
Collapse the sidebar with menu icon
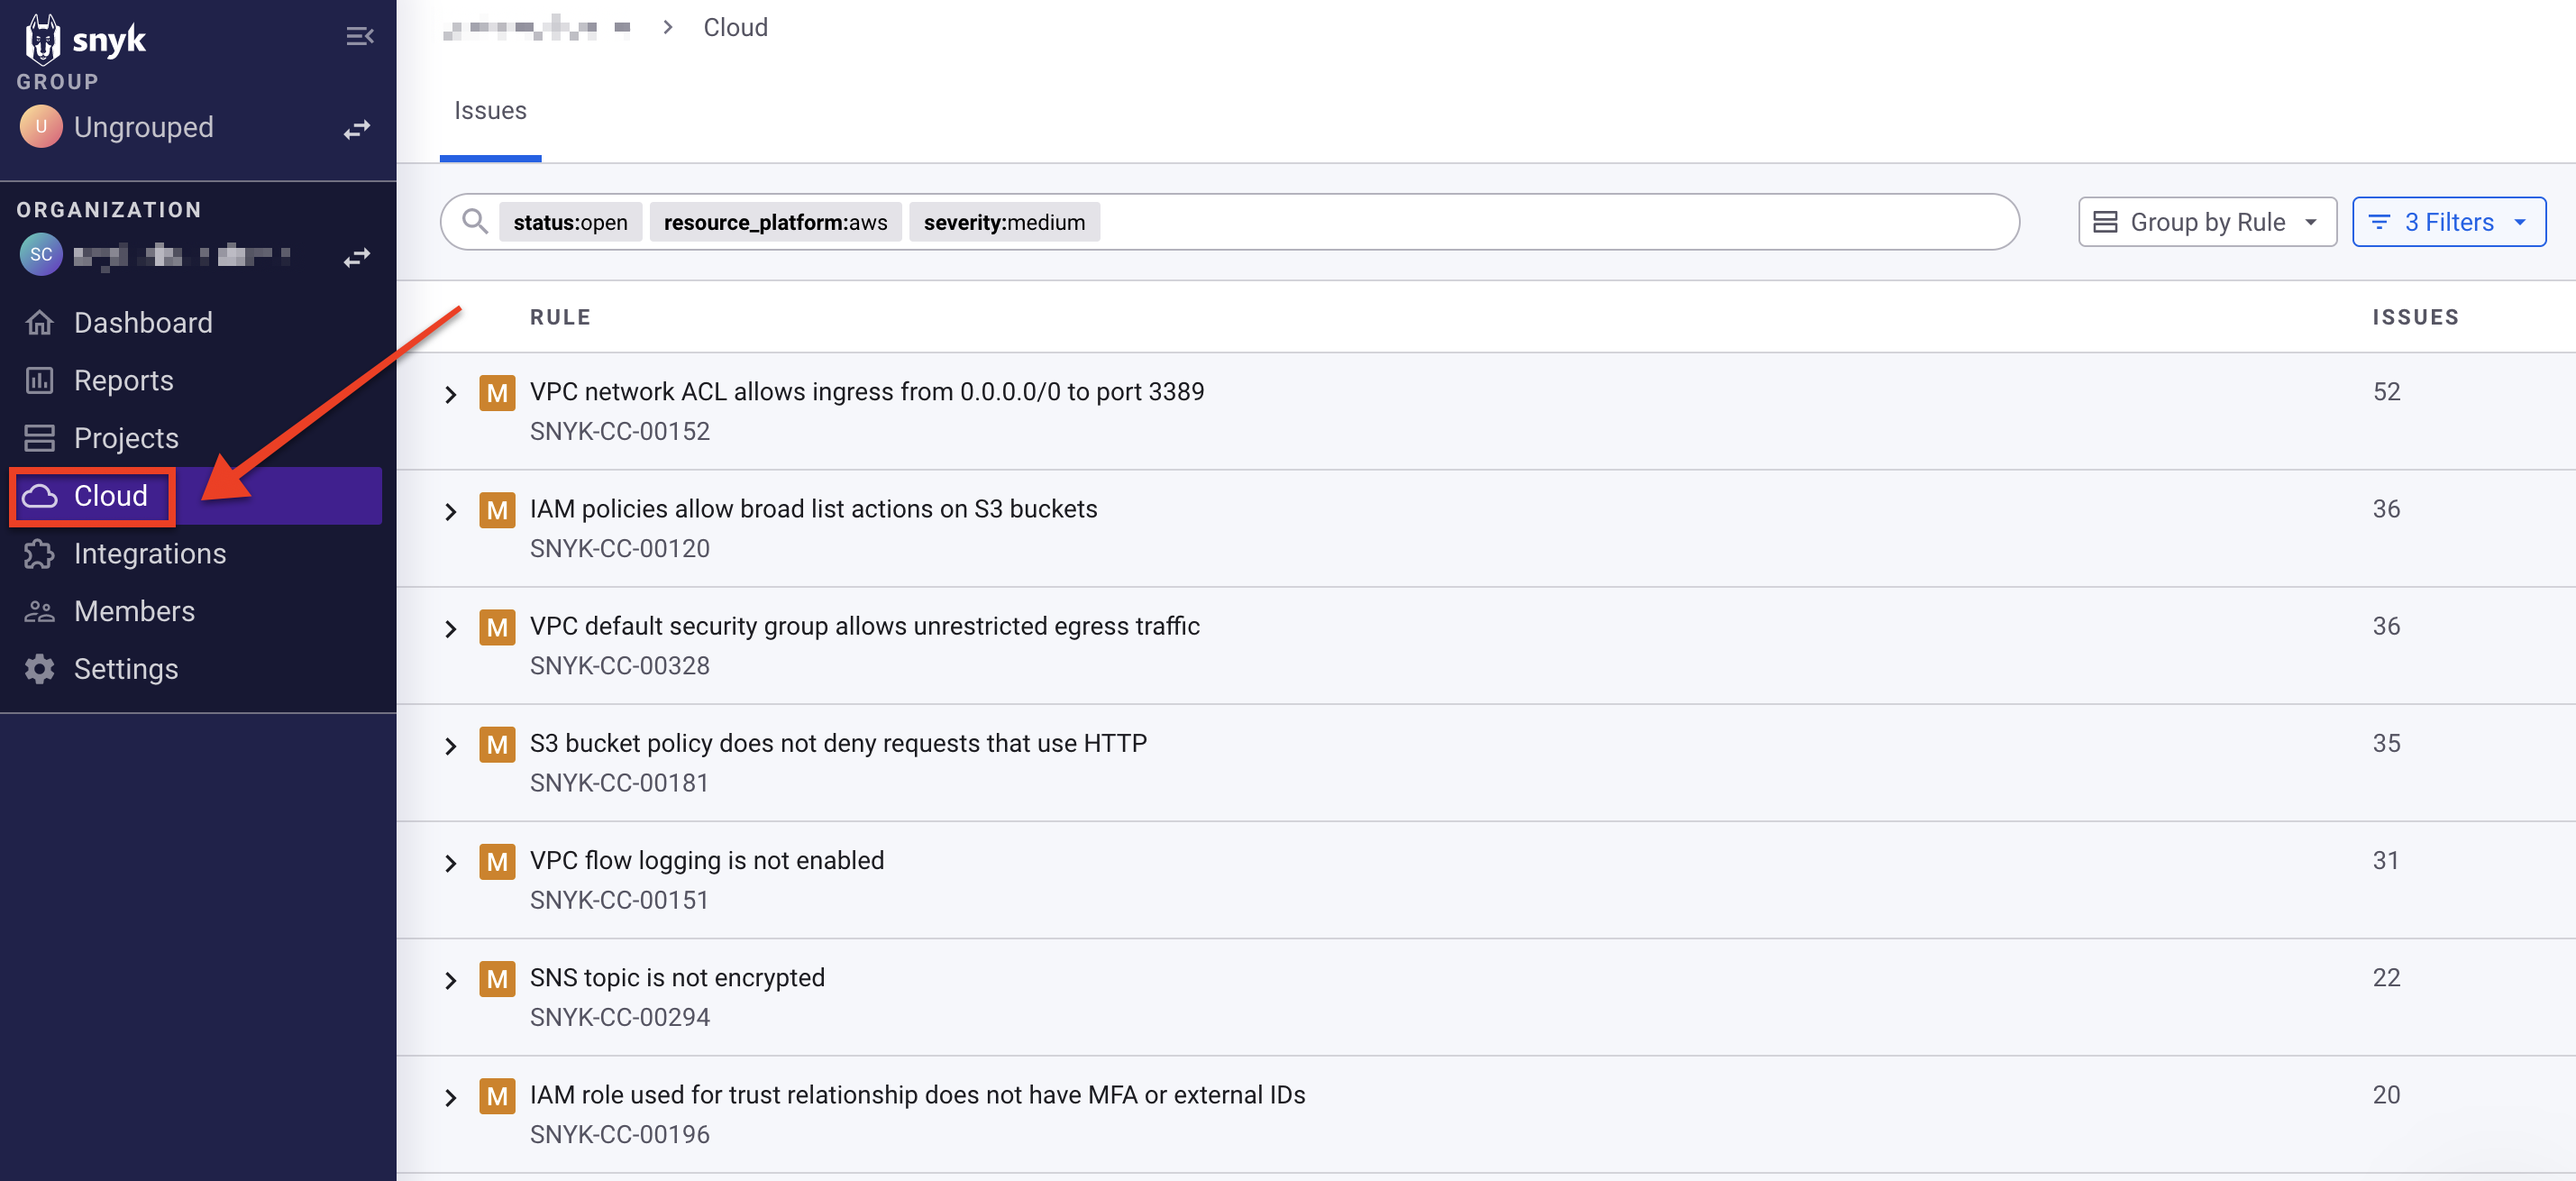(x=359, y=37)
